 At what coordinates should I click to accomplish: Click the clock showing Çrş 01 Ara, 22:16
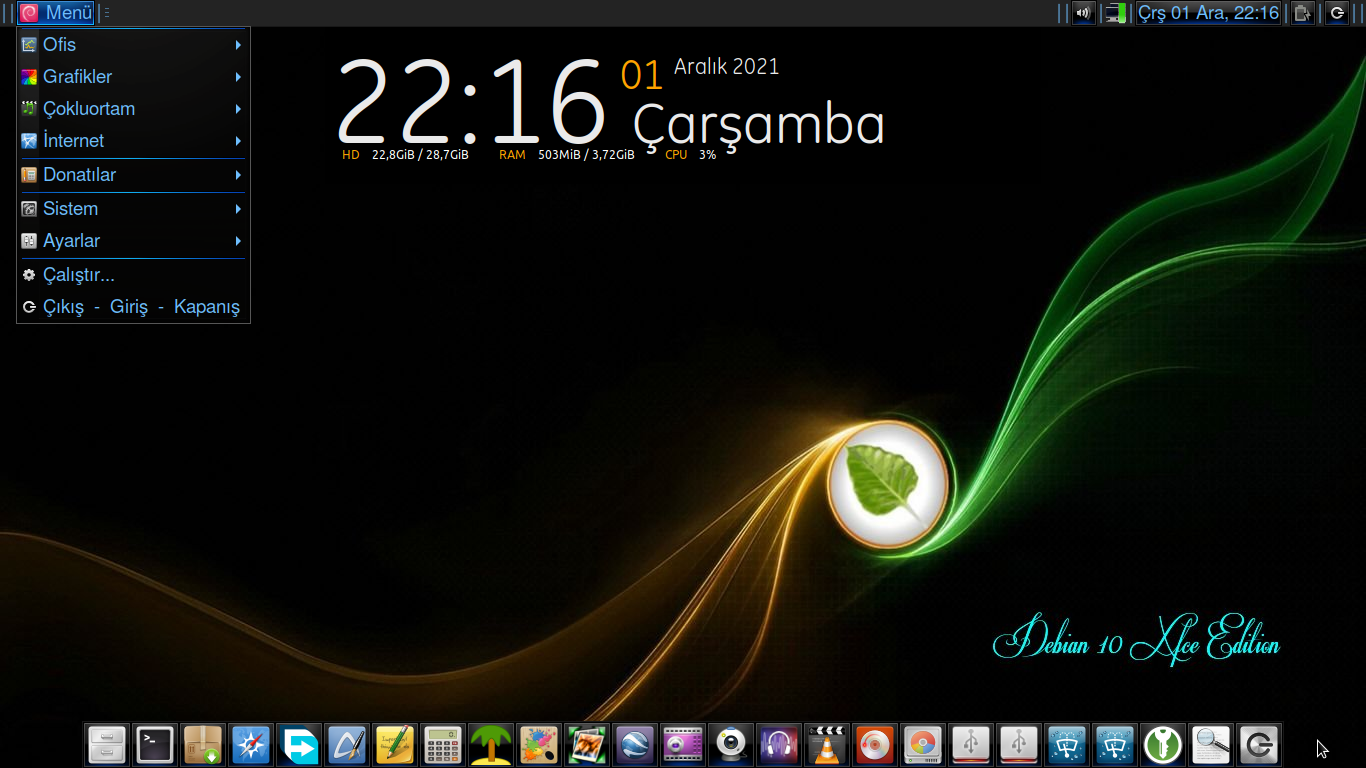[x=1208, y=13]
